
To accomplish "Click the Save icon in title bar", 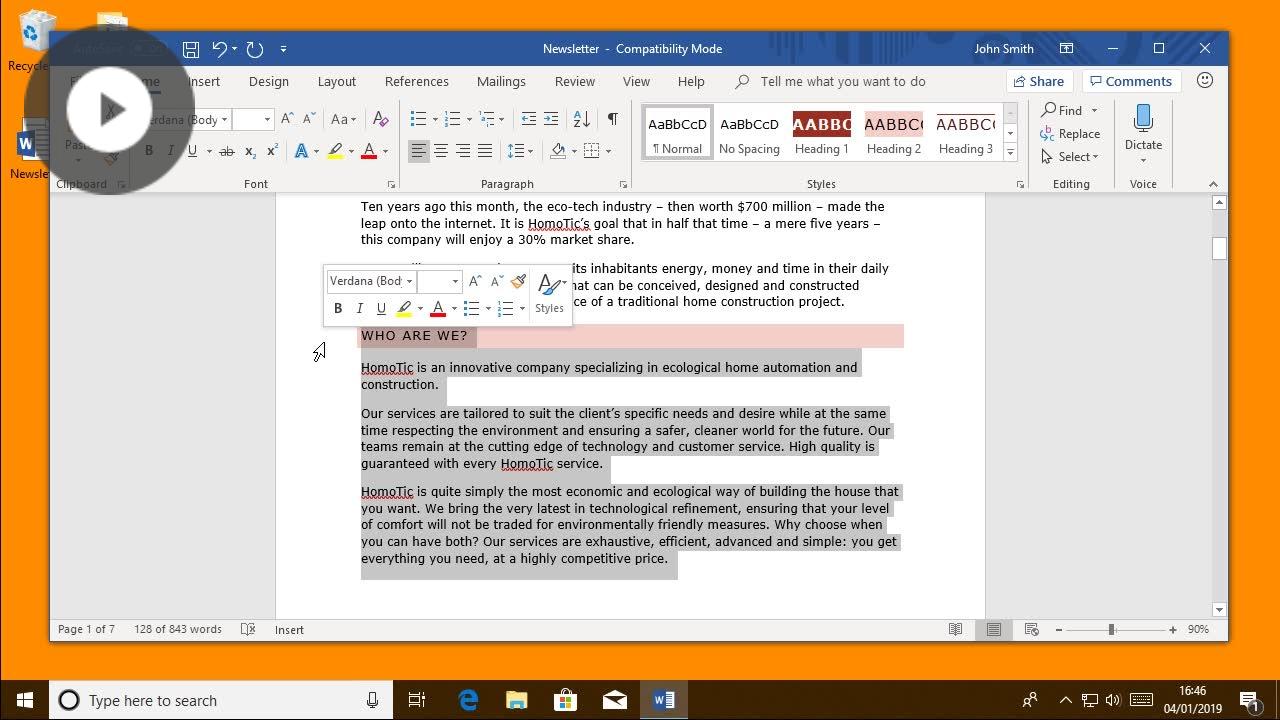I will [191, 48].
